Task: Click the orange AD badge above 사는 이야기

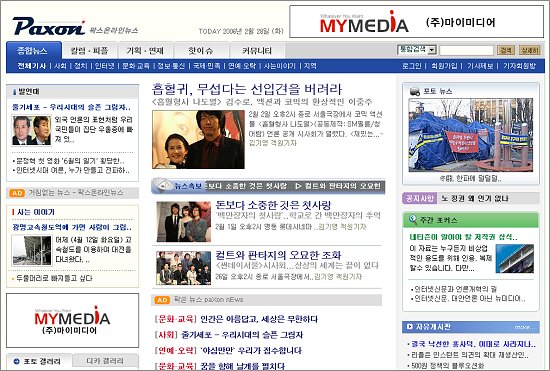Action: point(17,193)
